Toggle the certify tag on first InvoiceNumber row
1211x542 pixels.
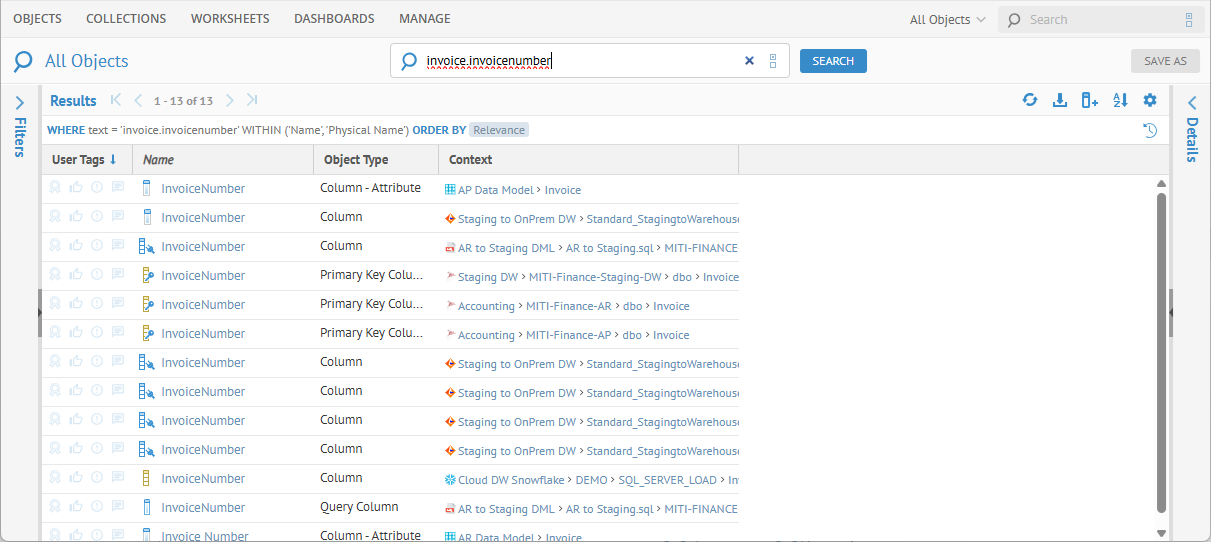55,188
